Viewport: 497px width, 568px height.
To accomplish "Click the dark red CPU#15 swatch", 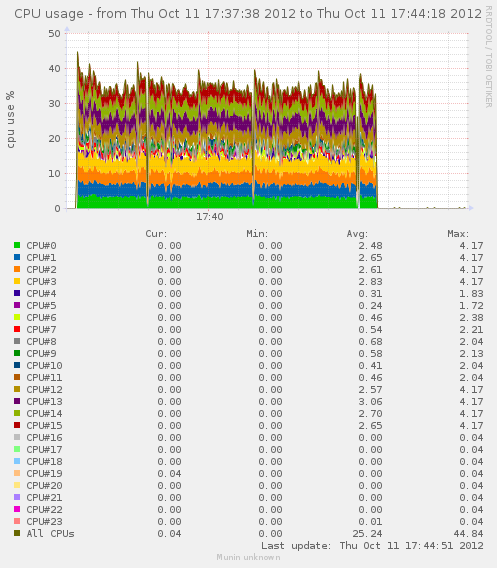I will pyautogui.click(x=17, y=425).
